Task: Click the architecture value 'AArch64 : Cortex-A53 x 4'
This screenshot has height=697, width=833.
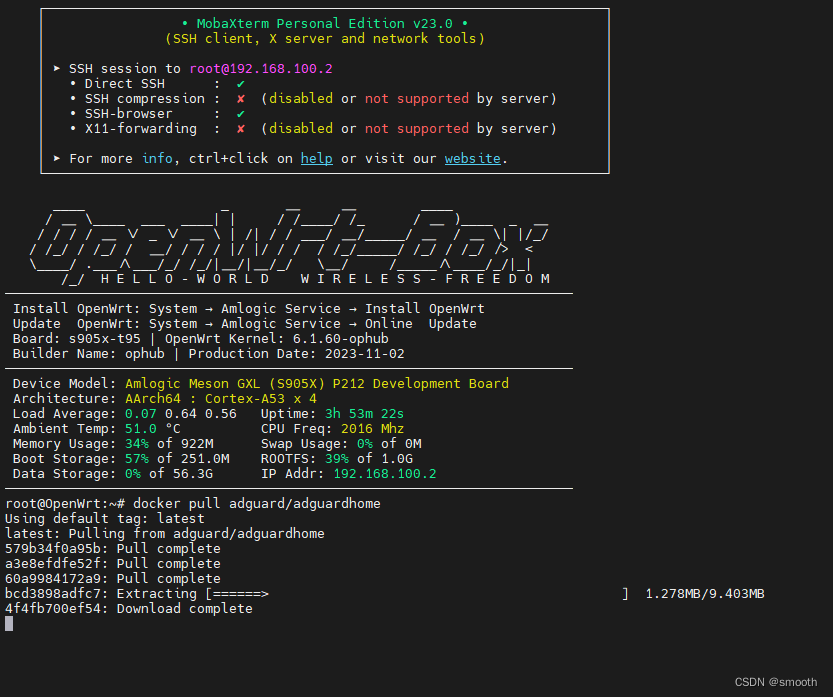Action: pos(221,398)
